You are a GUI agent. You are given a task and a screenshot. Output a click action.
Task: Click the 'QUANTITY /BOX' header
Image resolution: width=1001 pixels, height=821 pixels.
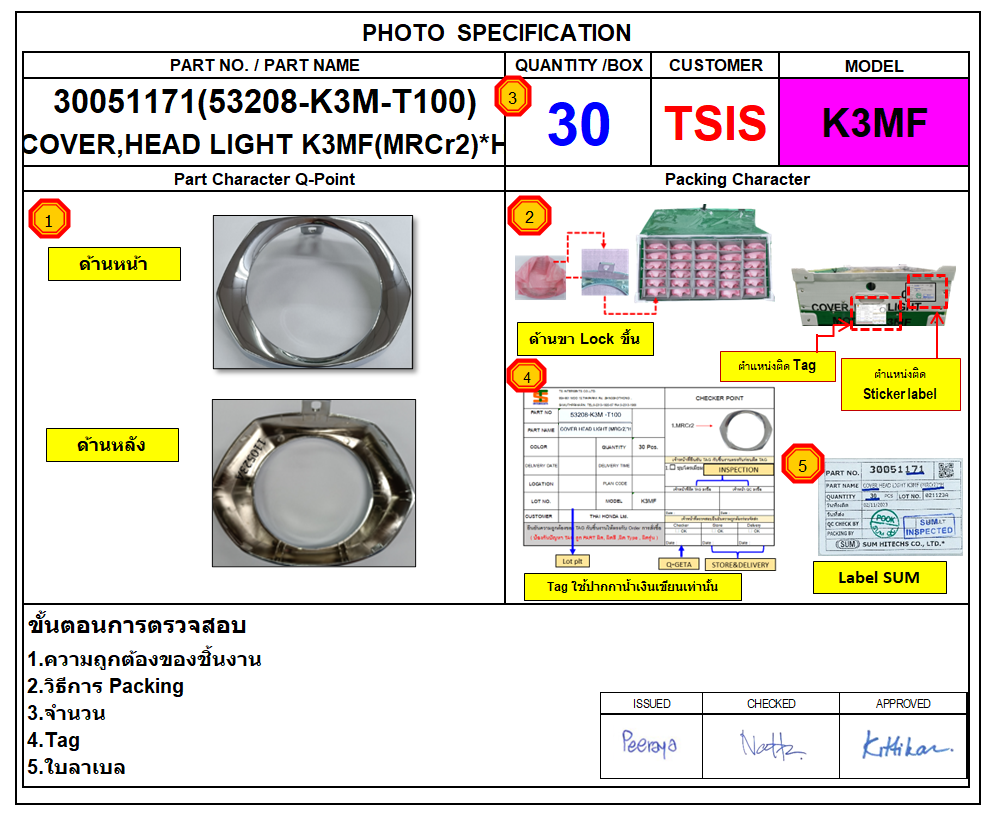click(578, 65)
